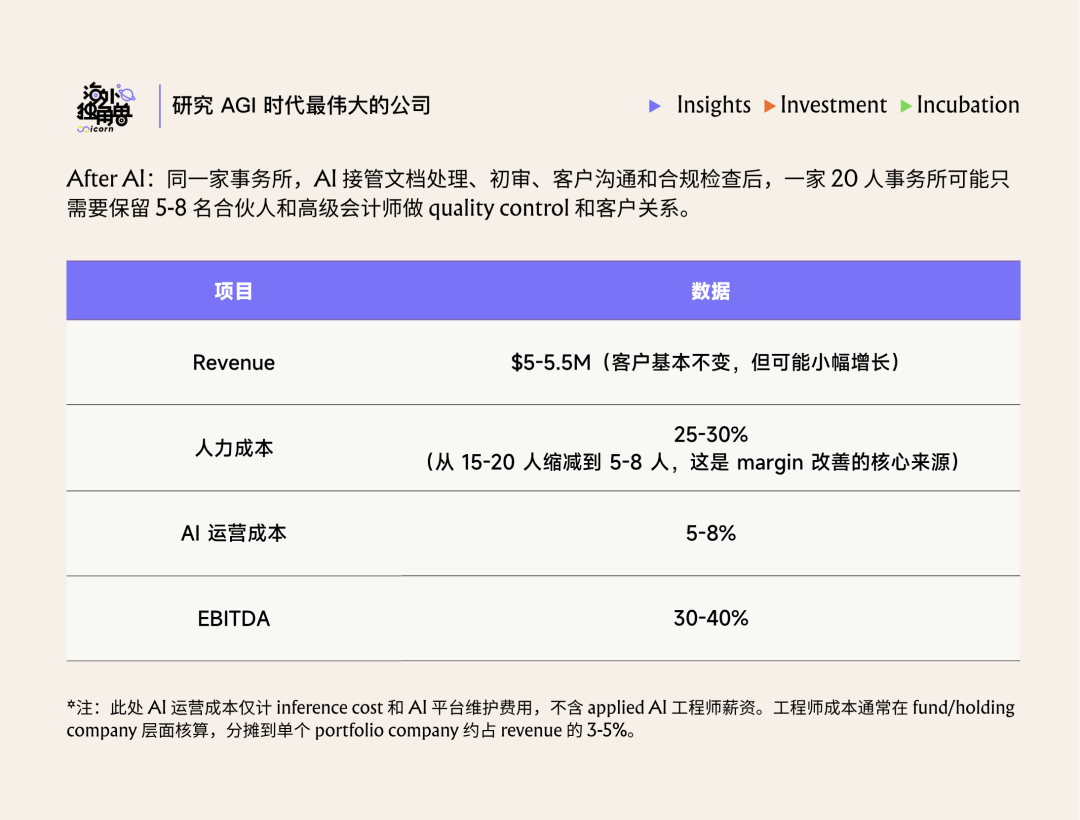Select the EBITDA row label
1080x820 pixels.
234,619
